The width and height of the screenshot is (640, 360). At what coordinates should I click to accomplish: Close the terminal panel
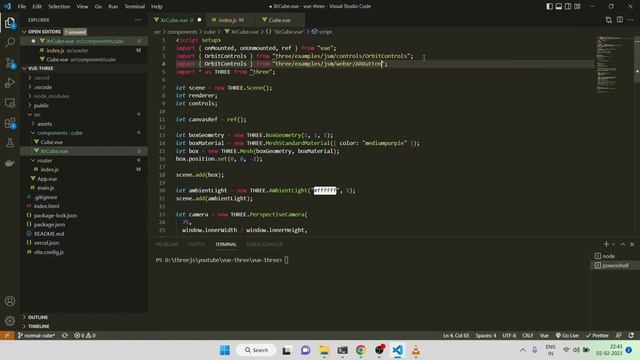tap(632, 244)
